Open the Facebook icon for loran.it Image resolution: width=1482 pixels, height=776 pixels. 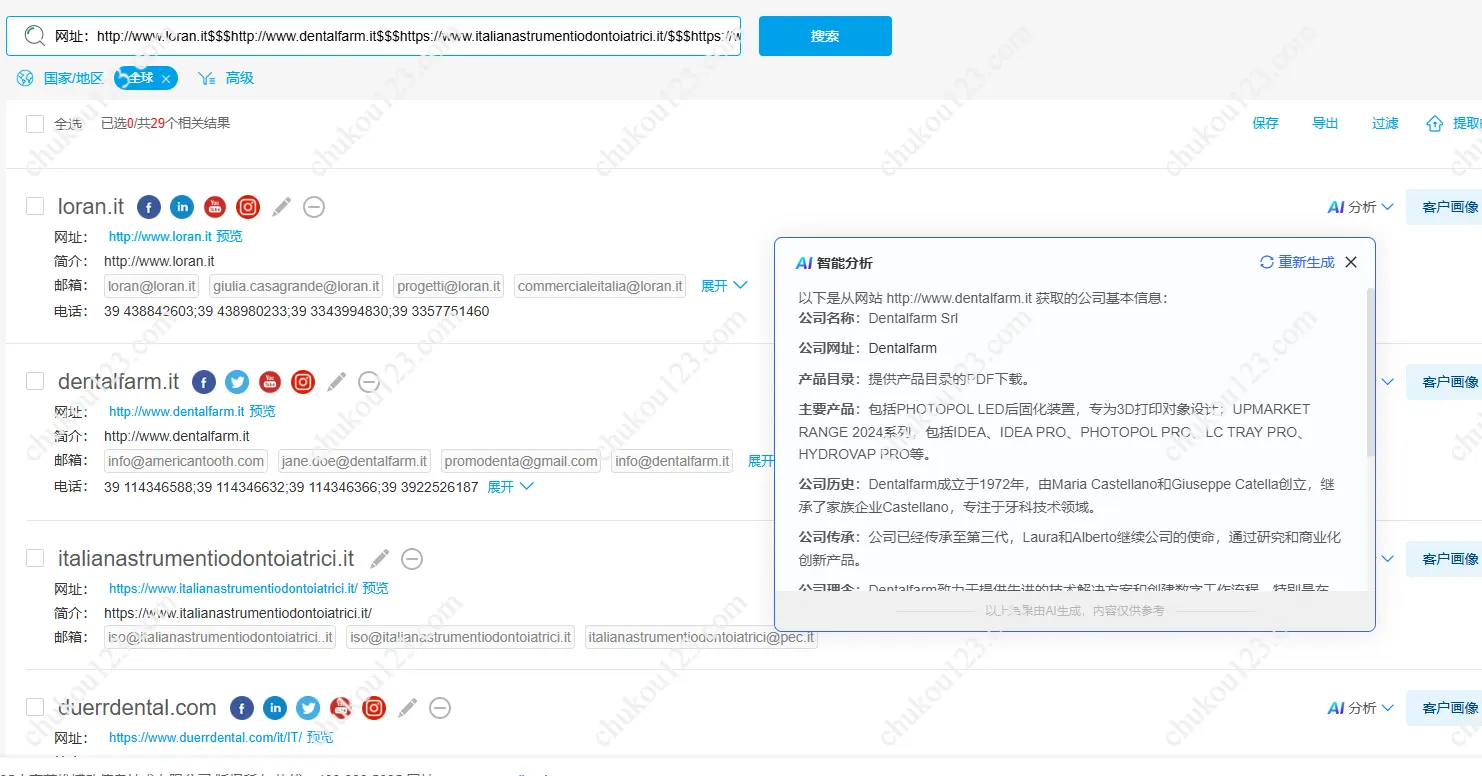point(148,207)
